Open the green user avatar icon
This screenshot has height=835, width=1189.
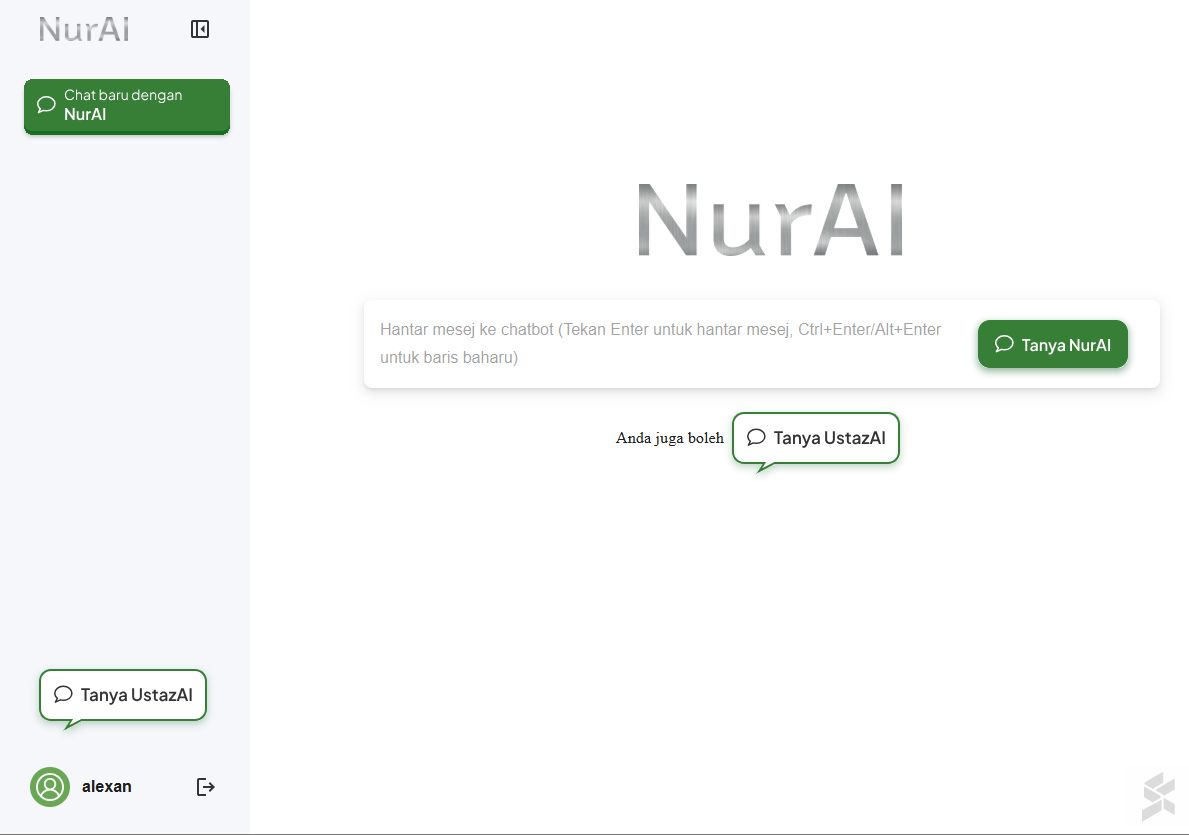point(50,787)
